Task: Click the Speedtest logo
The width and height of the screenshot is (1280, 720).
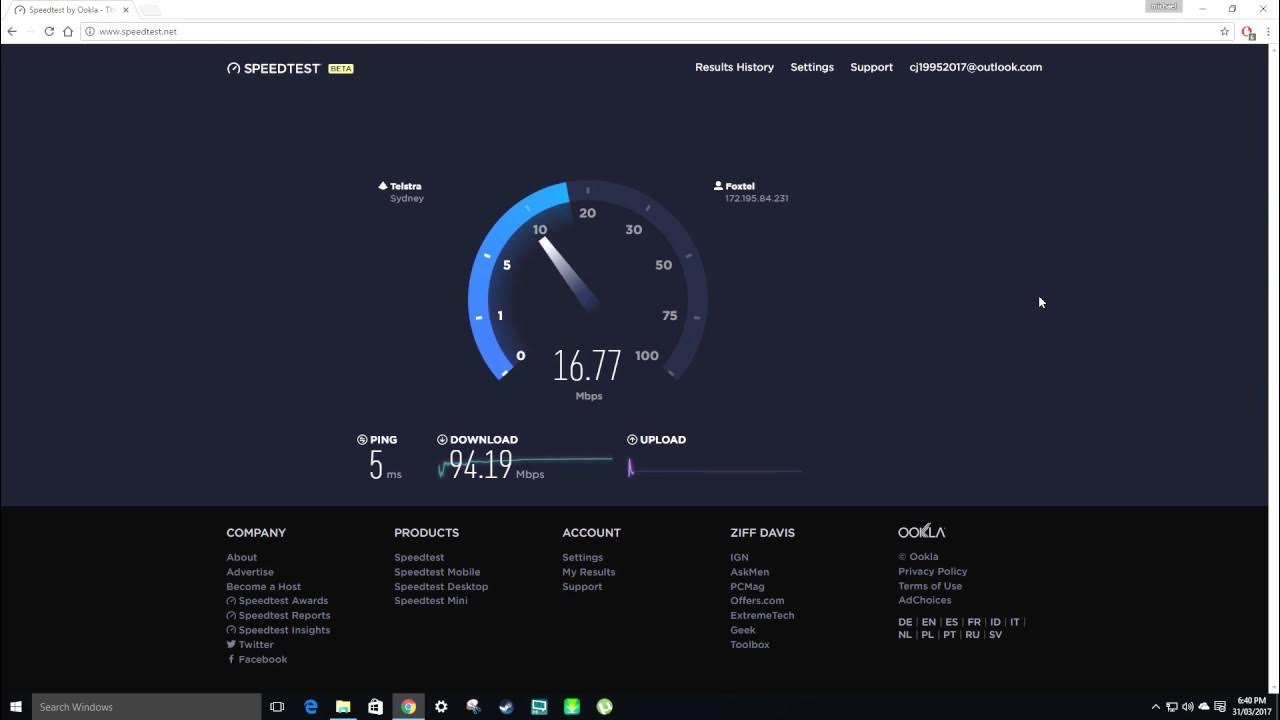Action: click(x=273, y=68)
